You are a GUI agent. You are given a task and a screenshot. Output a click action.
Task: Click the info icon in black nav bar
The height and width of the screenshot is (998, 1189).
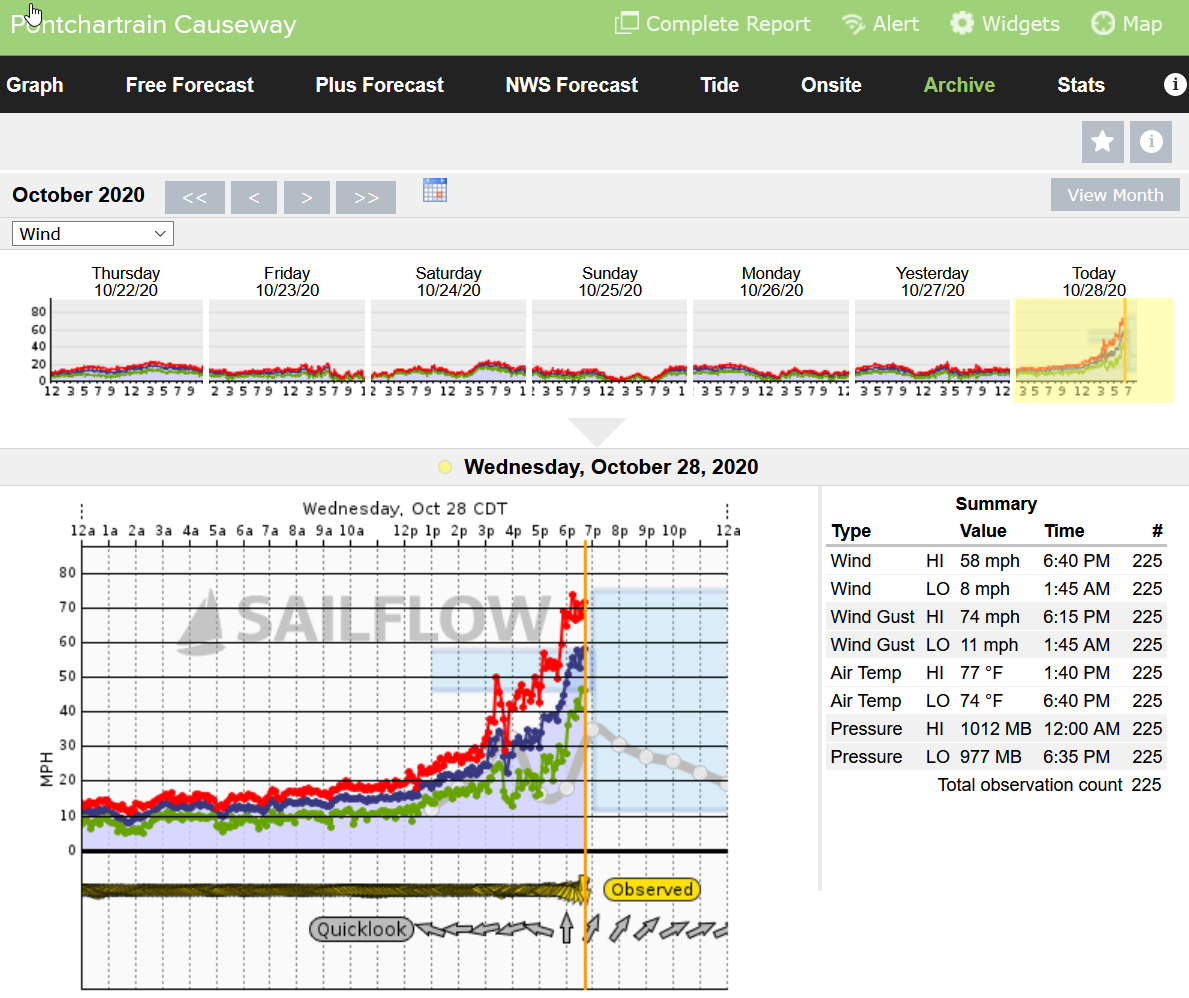[x=1175, y=84]
